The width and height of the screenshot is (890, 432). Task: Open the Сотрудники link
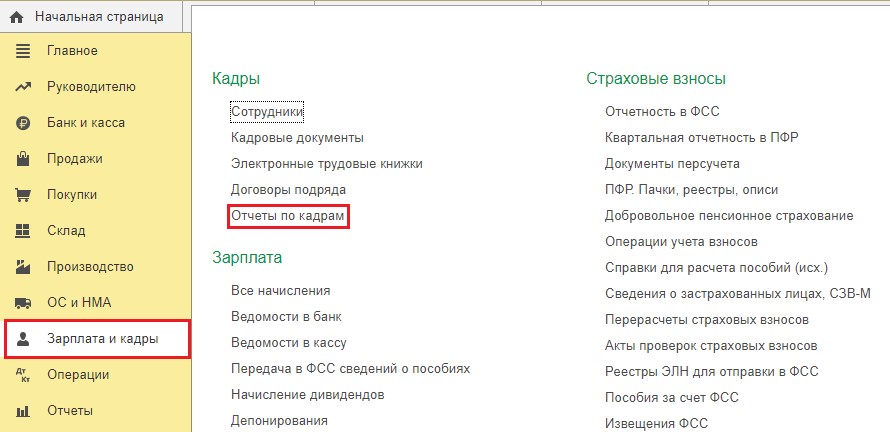(267, 112)
